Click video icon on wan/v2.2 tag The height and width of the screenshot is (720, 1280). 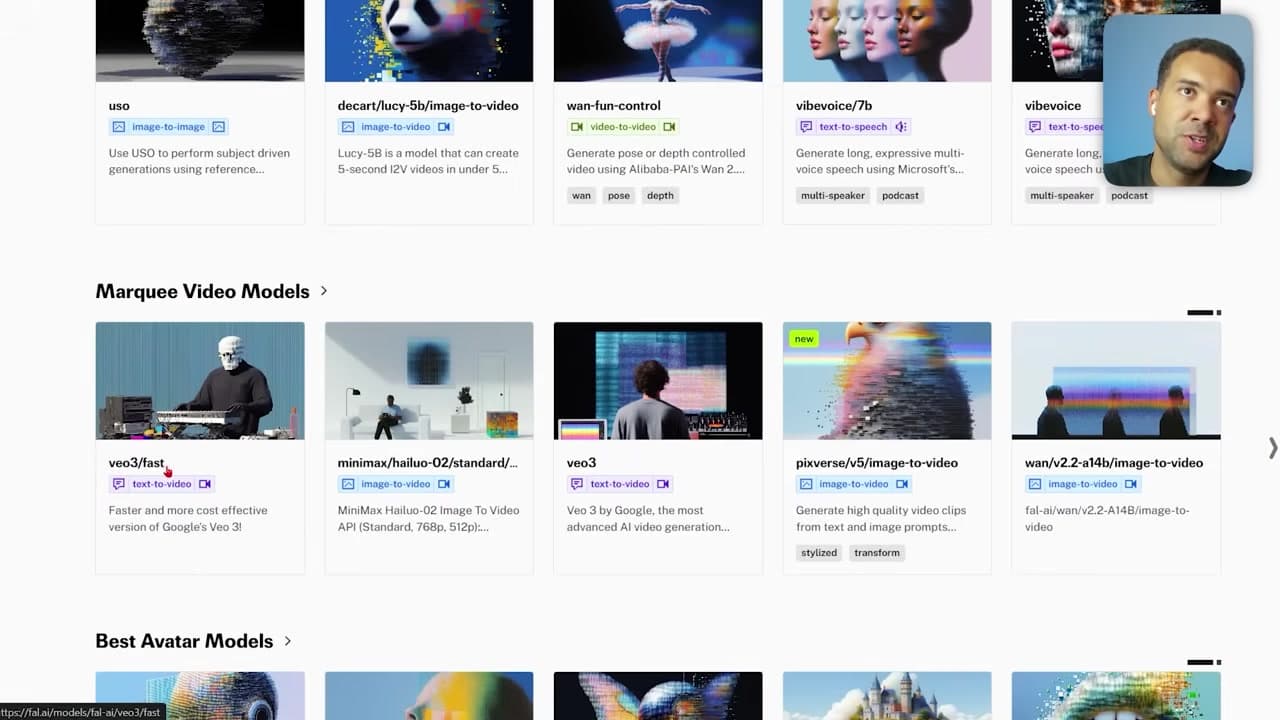click(1131, 484)
